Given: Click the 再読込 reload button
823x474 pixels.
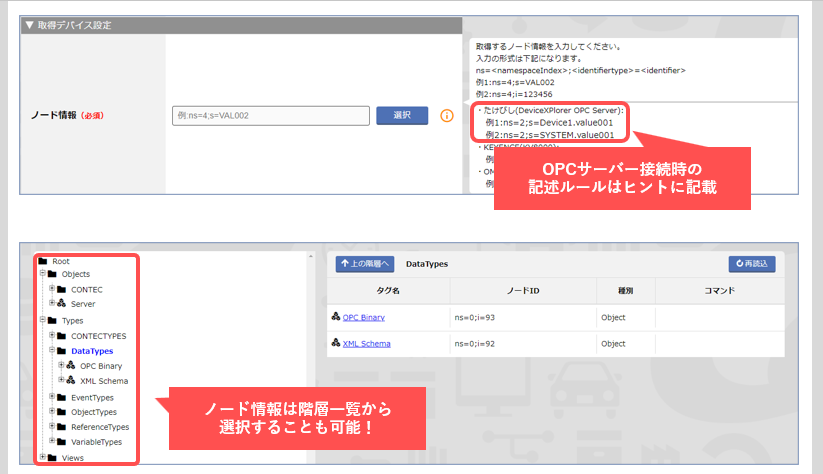Looking at the screenshot, I should click(751, 264).
